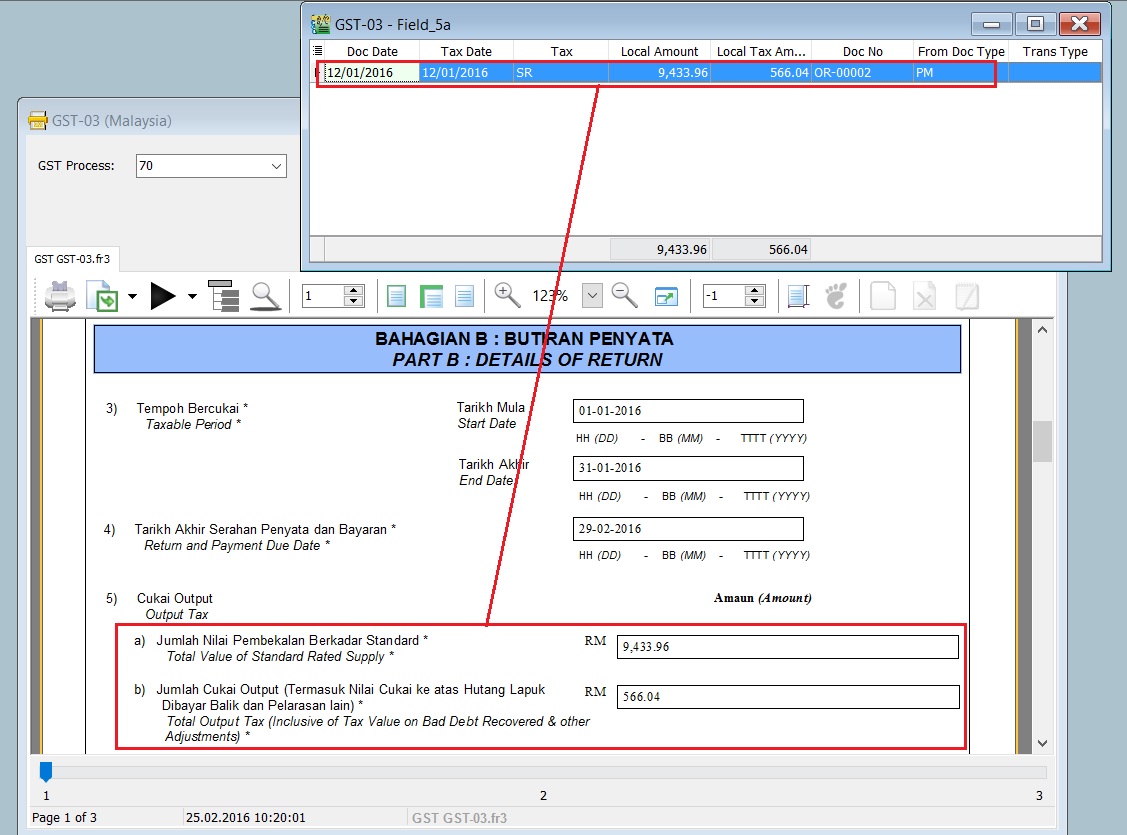Toggle the report outline tree icon
This screenshot has width=1127, height=835.
coord(223,296)
